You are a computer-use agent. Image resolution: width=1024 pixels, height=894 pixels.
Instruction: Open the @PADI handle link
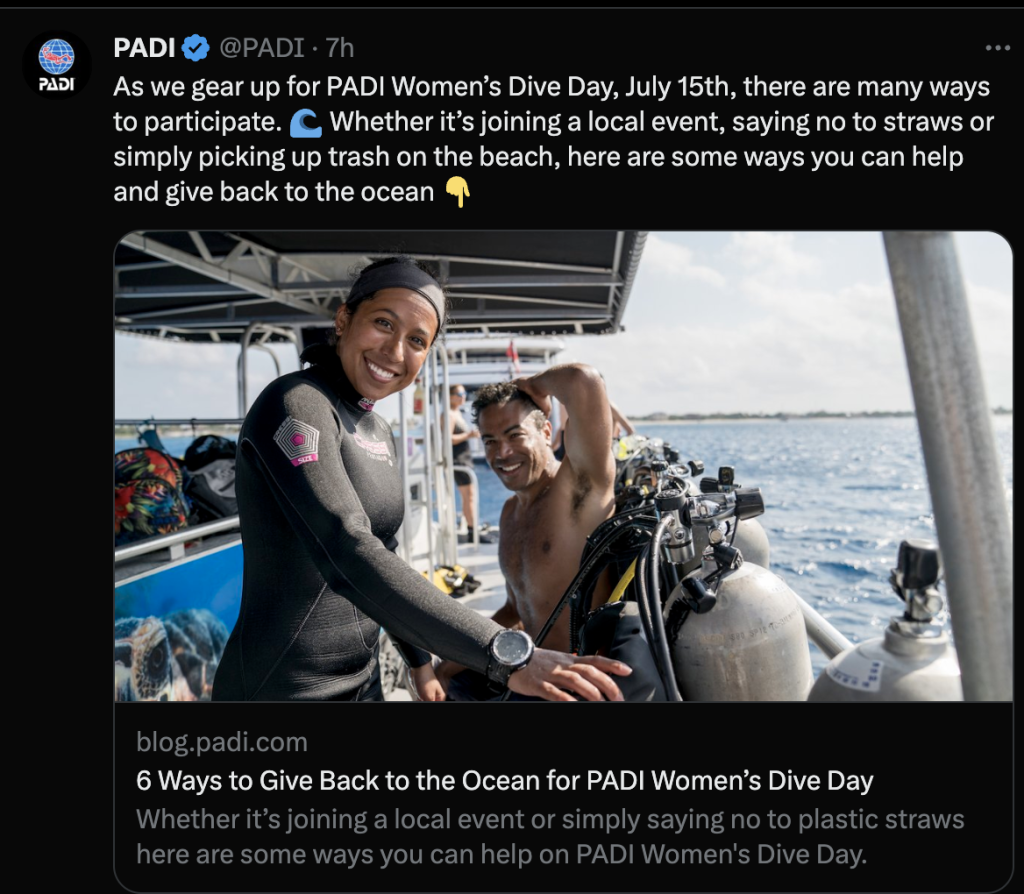click(x=261, y=48)
